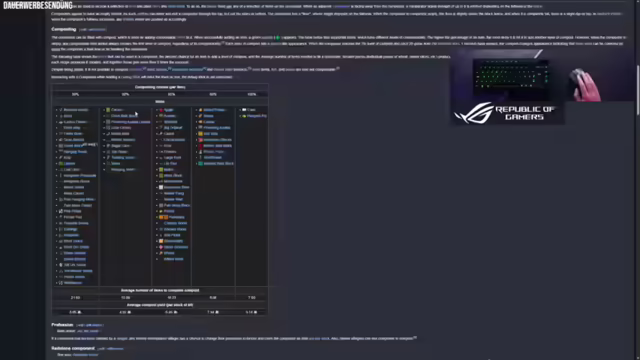The height and width of the screenshot is (360, 640).
Task: Open main article link under Redstone component
Action: point(86,355)
